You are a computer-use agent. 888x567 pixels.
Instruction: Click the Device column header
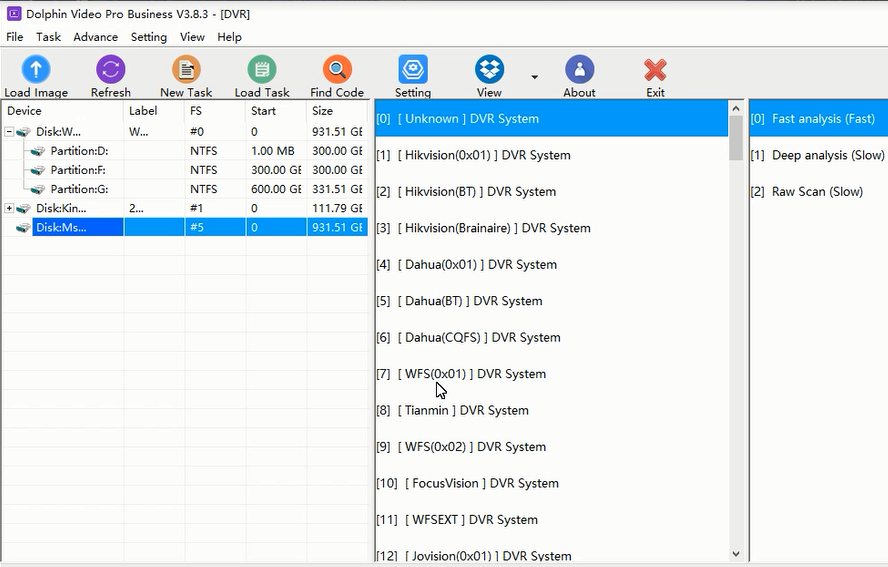62,111
